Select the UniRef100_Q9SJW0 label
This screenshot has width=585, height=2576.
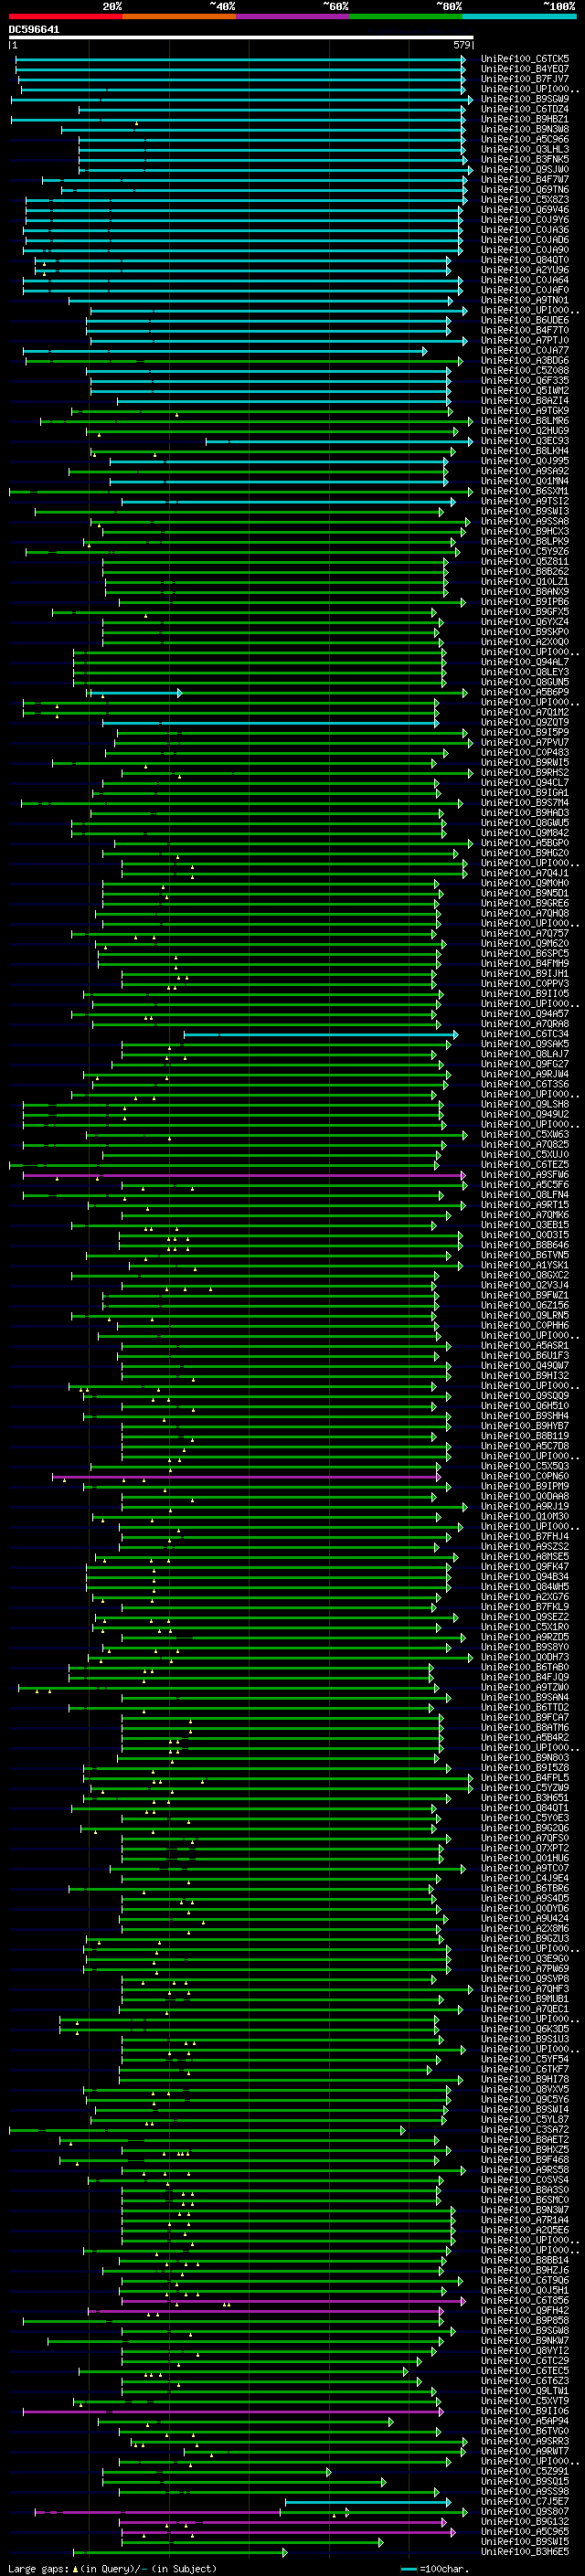[x=525, y=169]
